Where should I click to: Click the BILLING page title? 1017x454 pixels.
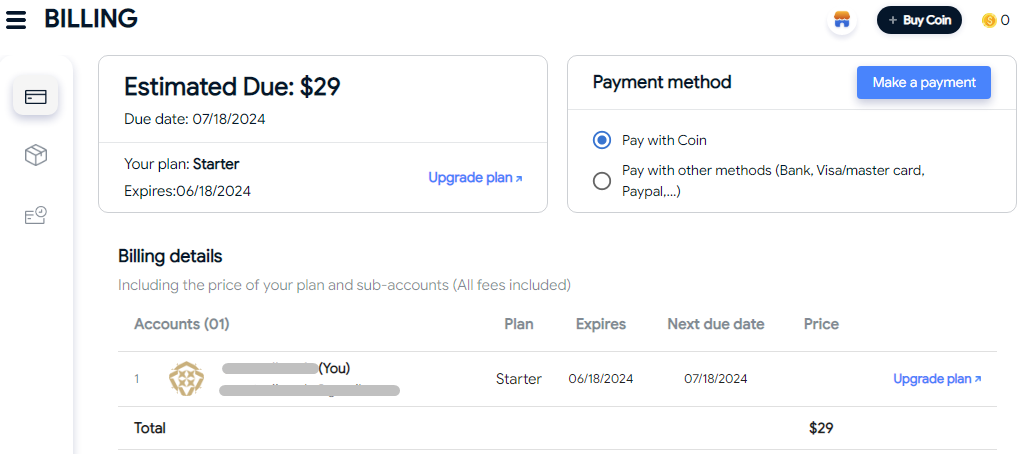point(91,19)
